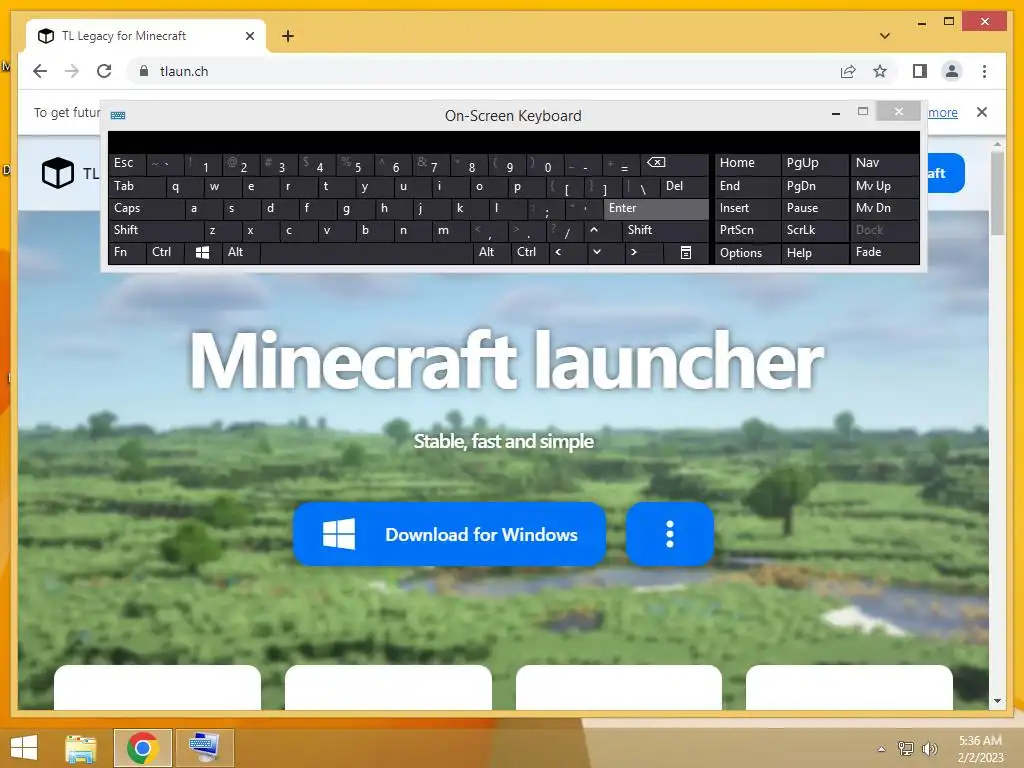Open the tab search chevron
Image resolution: width=1024 pixels, height=768 pixels.
click(x=884, y=36)
